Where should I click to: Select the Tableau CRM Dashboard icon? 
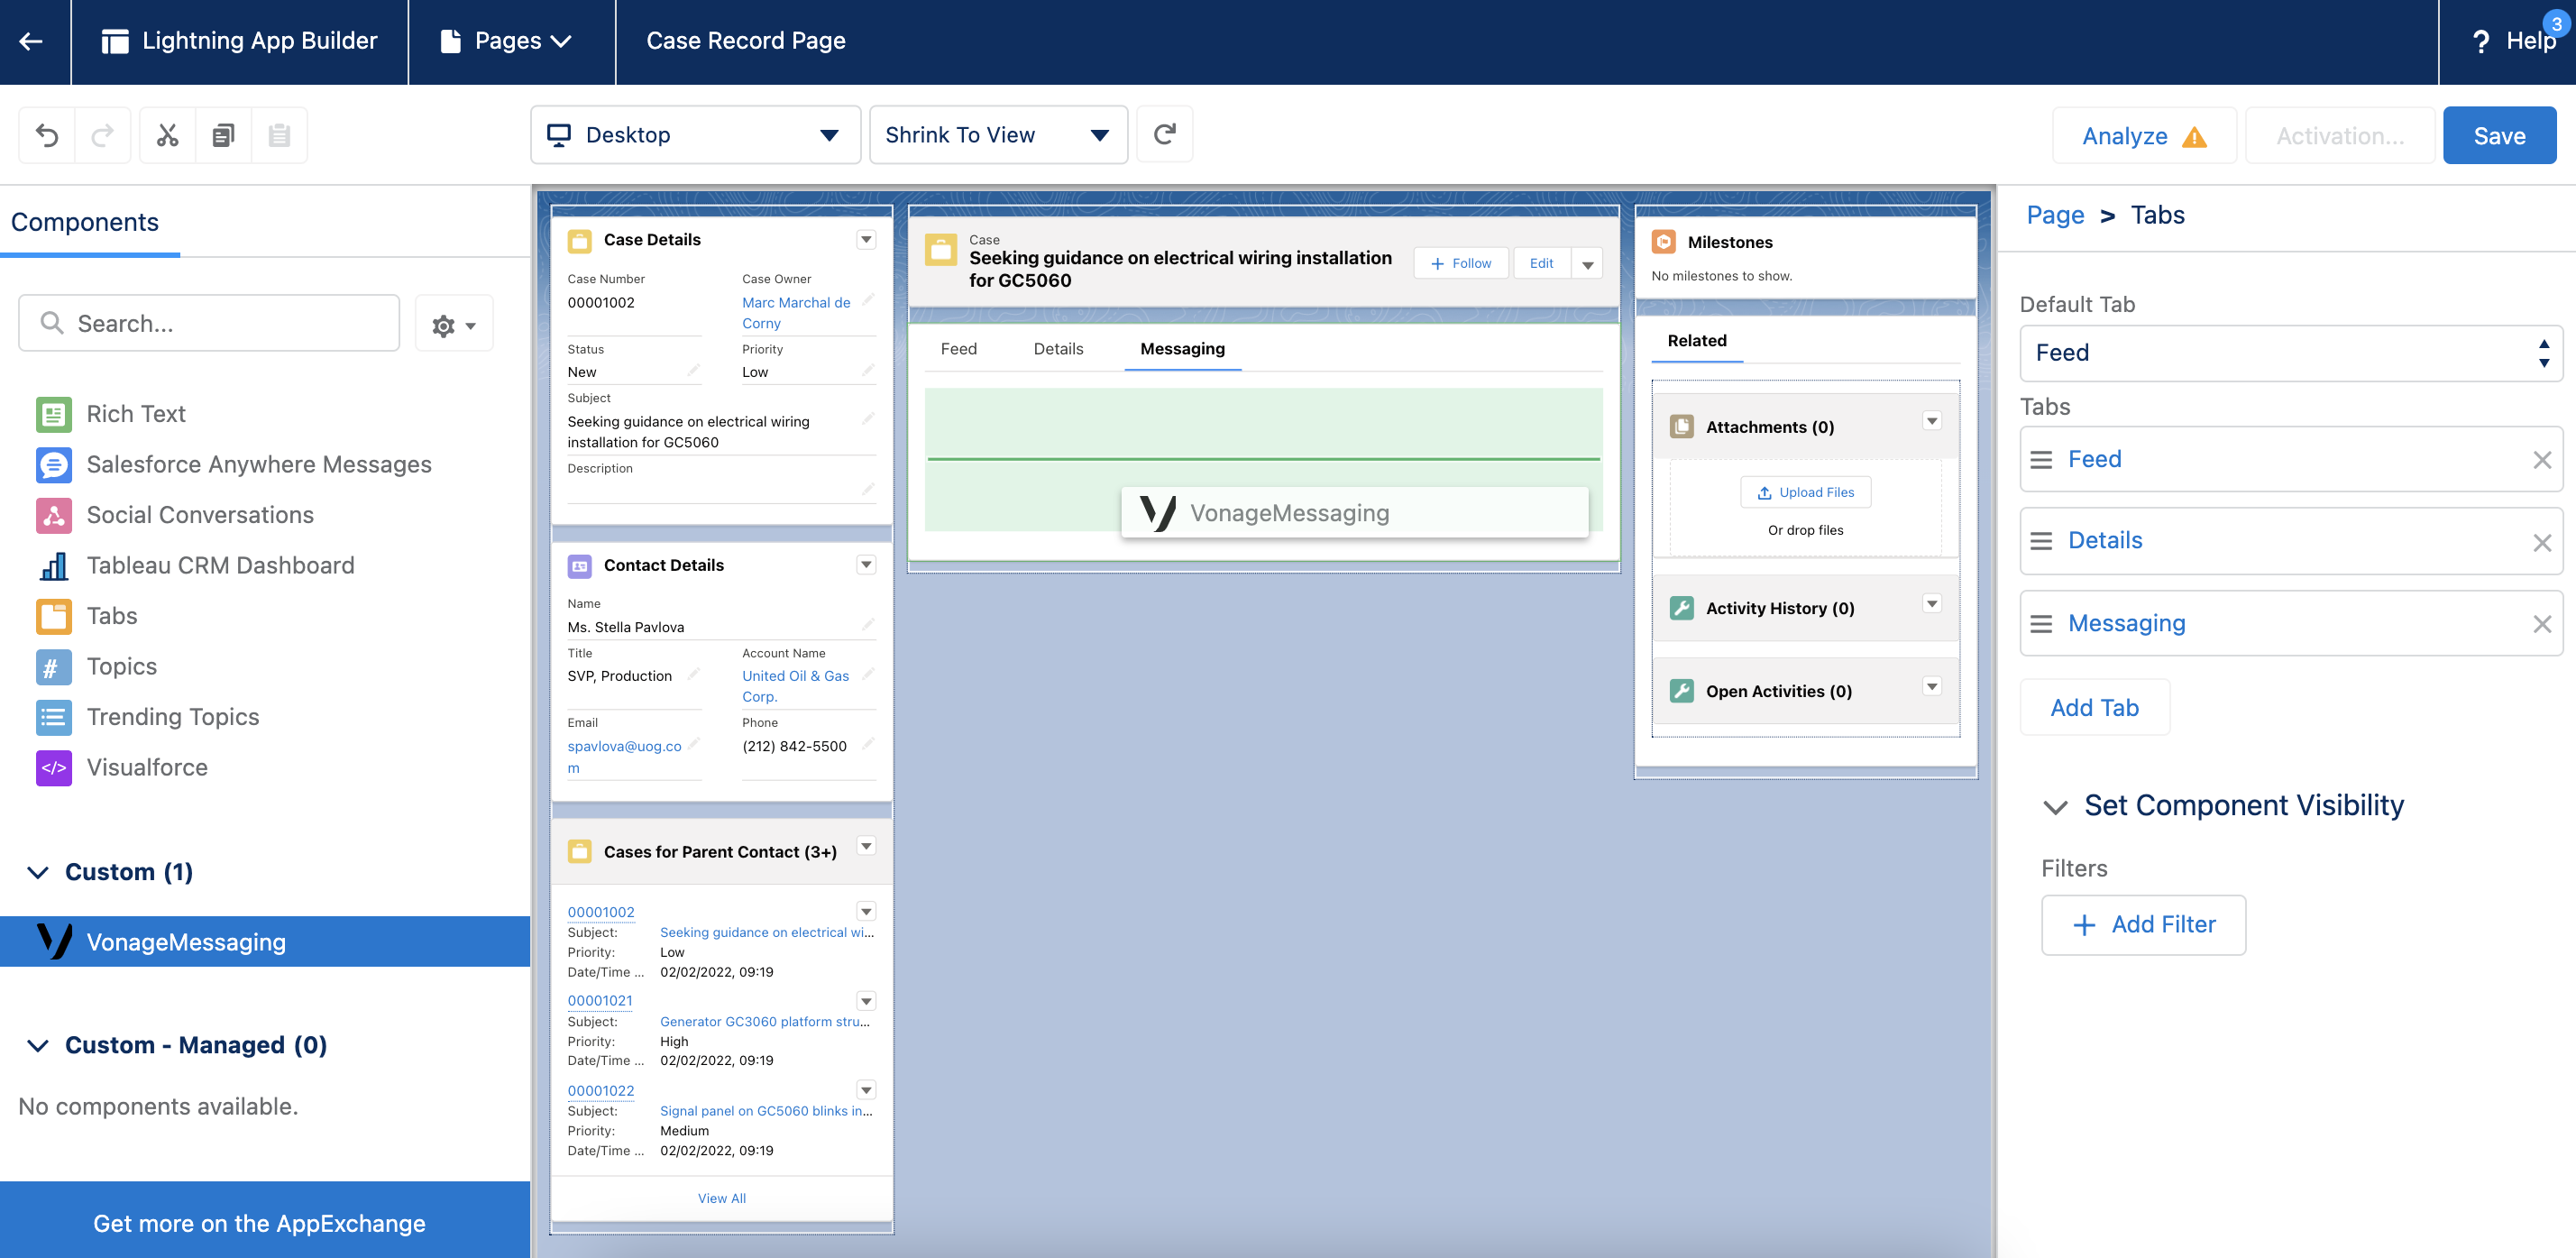[x=54, y=566]
